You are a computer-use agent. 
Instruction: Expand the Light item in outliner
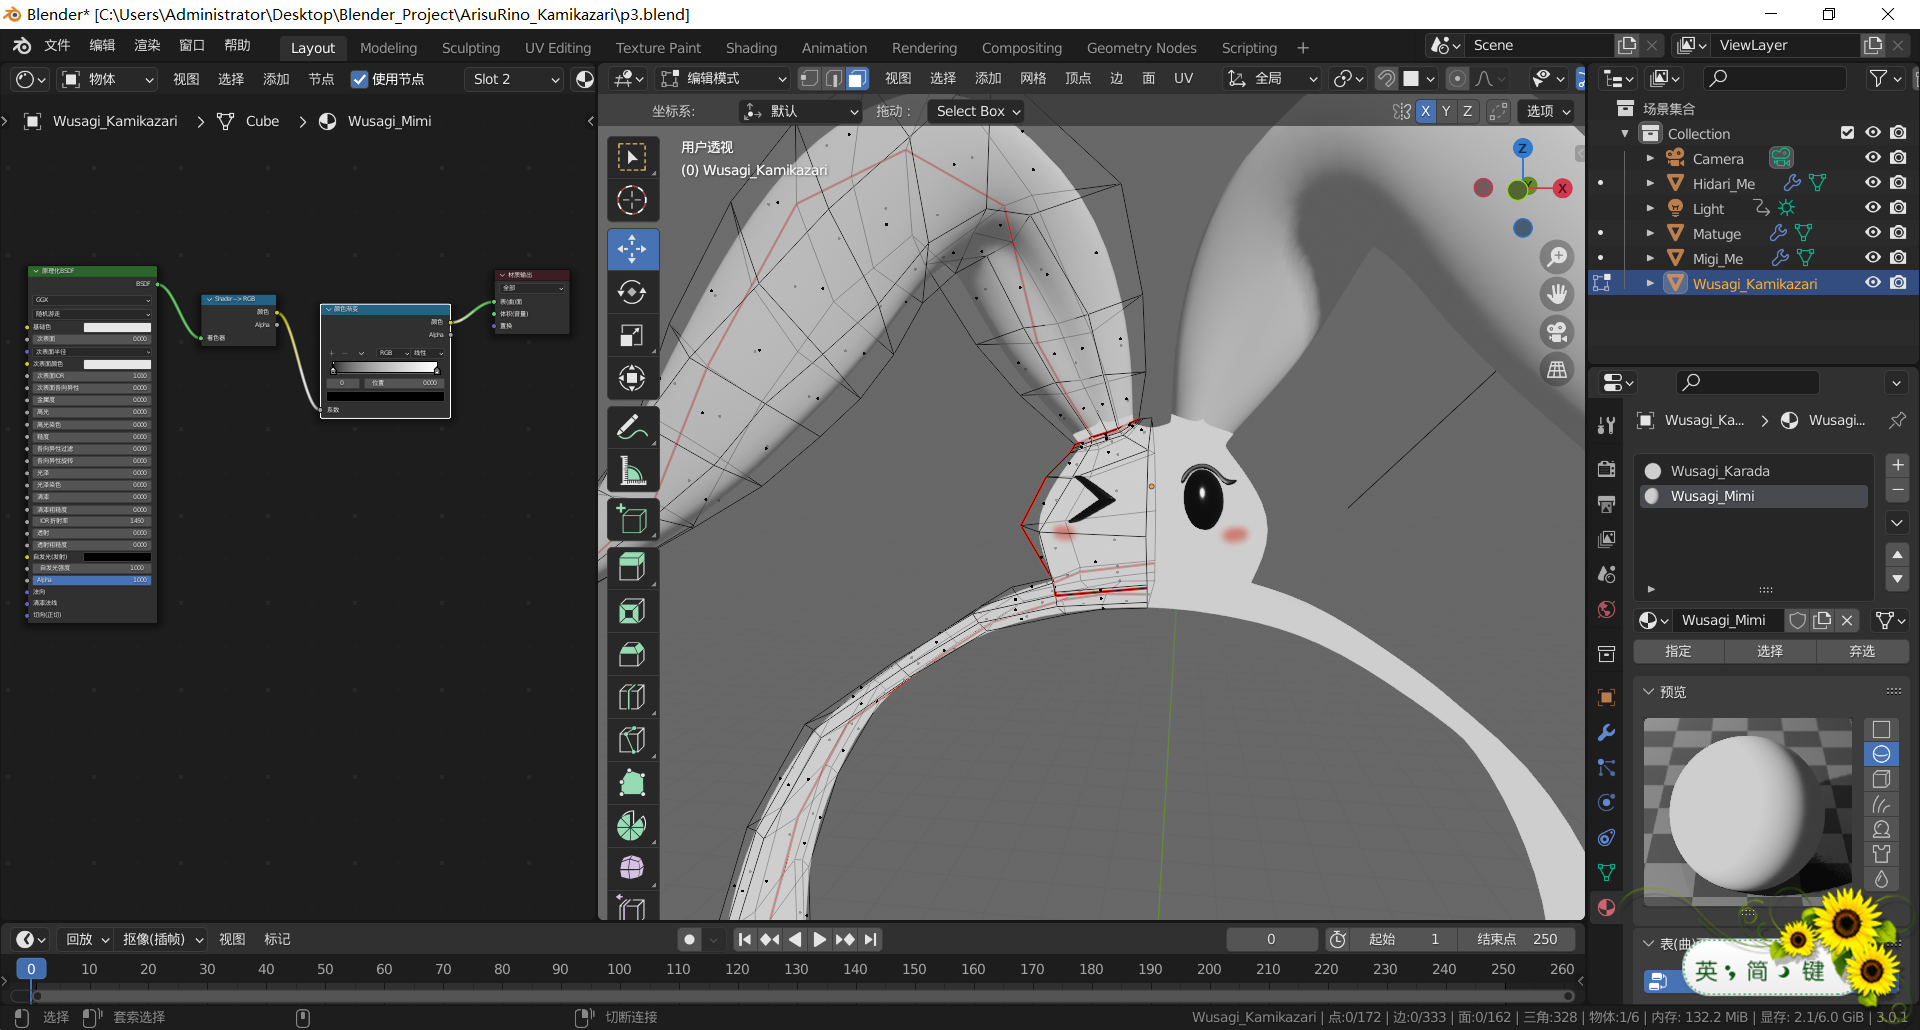(x=1650, y=208)
